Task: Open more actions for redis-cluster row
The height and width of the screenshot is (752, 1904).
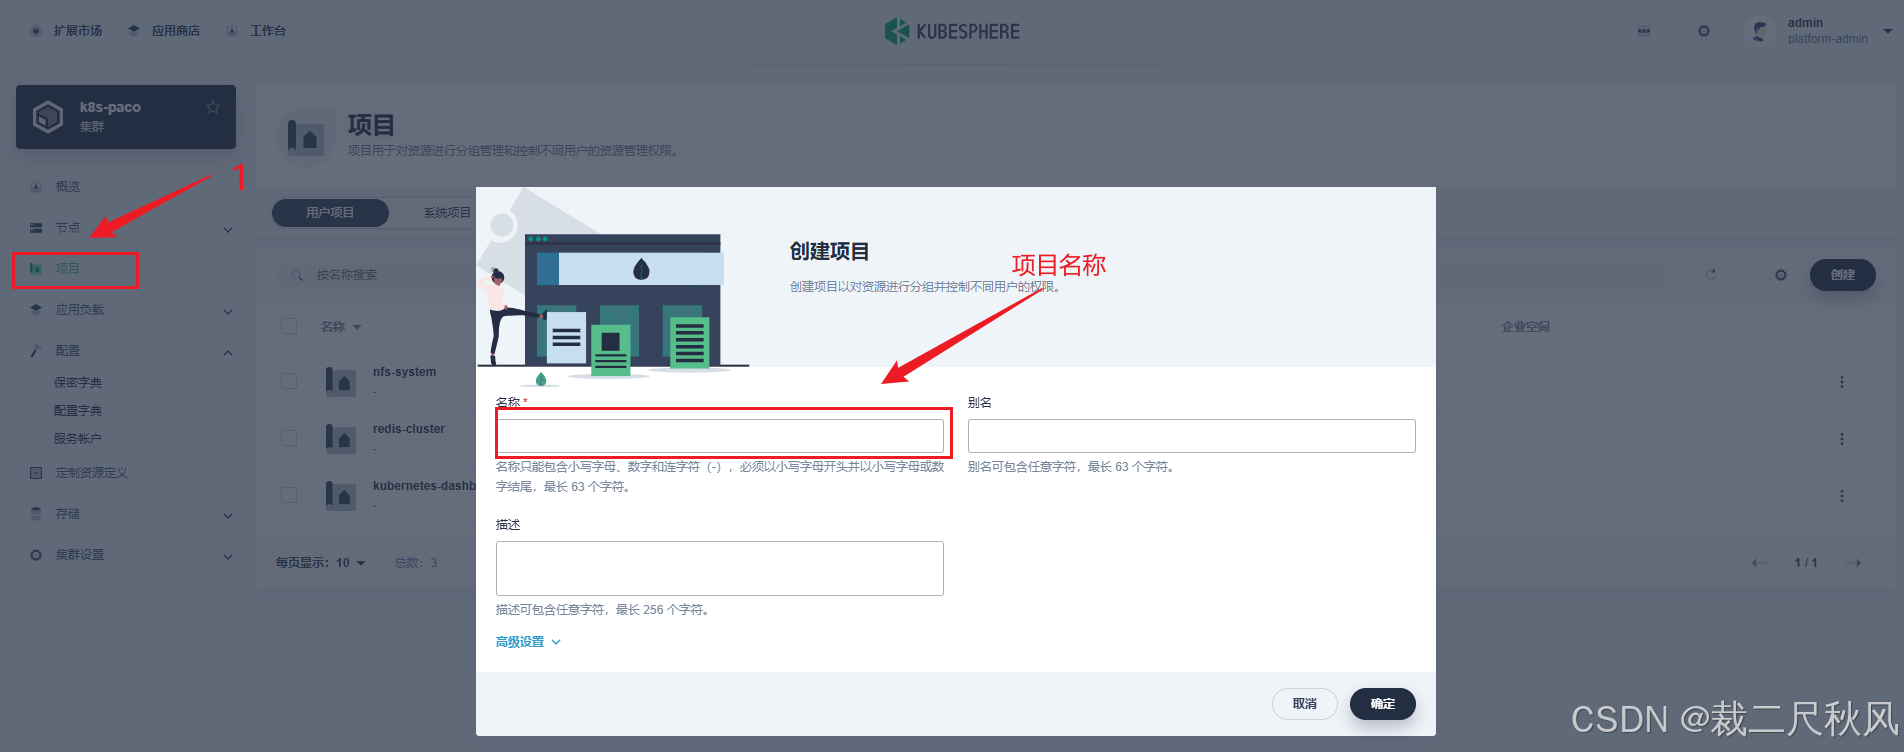Action: (1842, 439)
